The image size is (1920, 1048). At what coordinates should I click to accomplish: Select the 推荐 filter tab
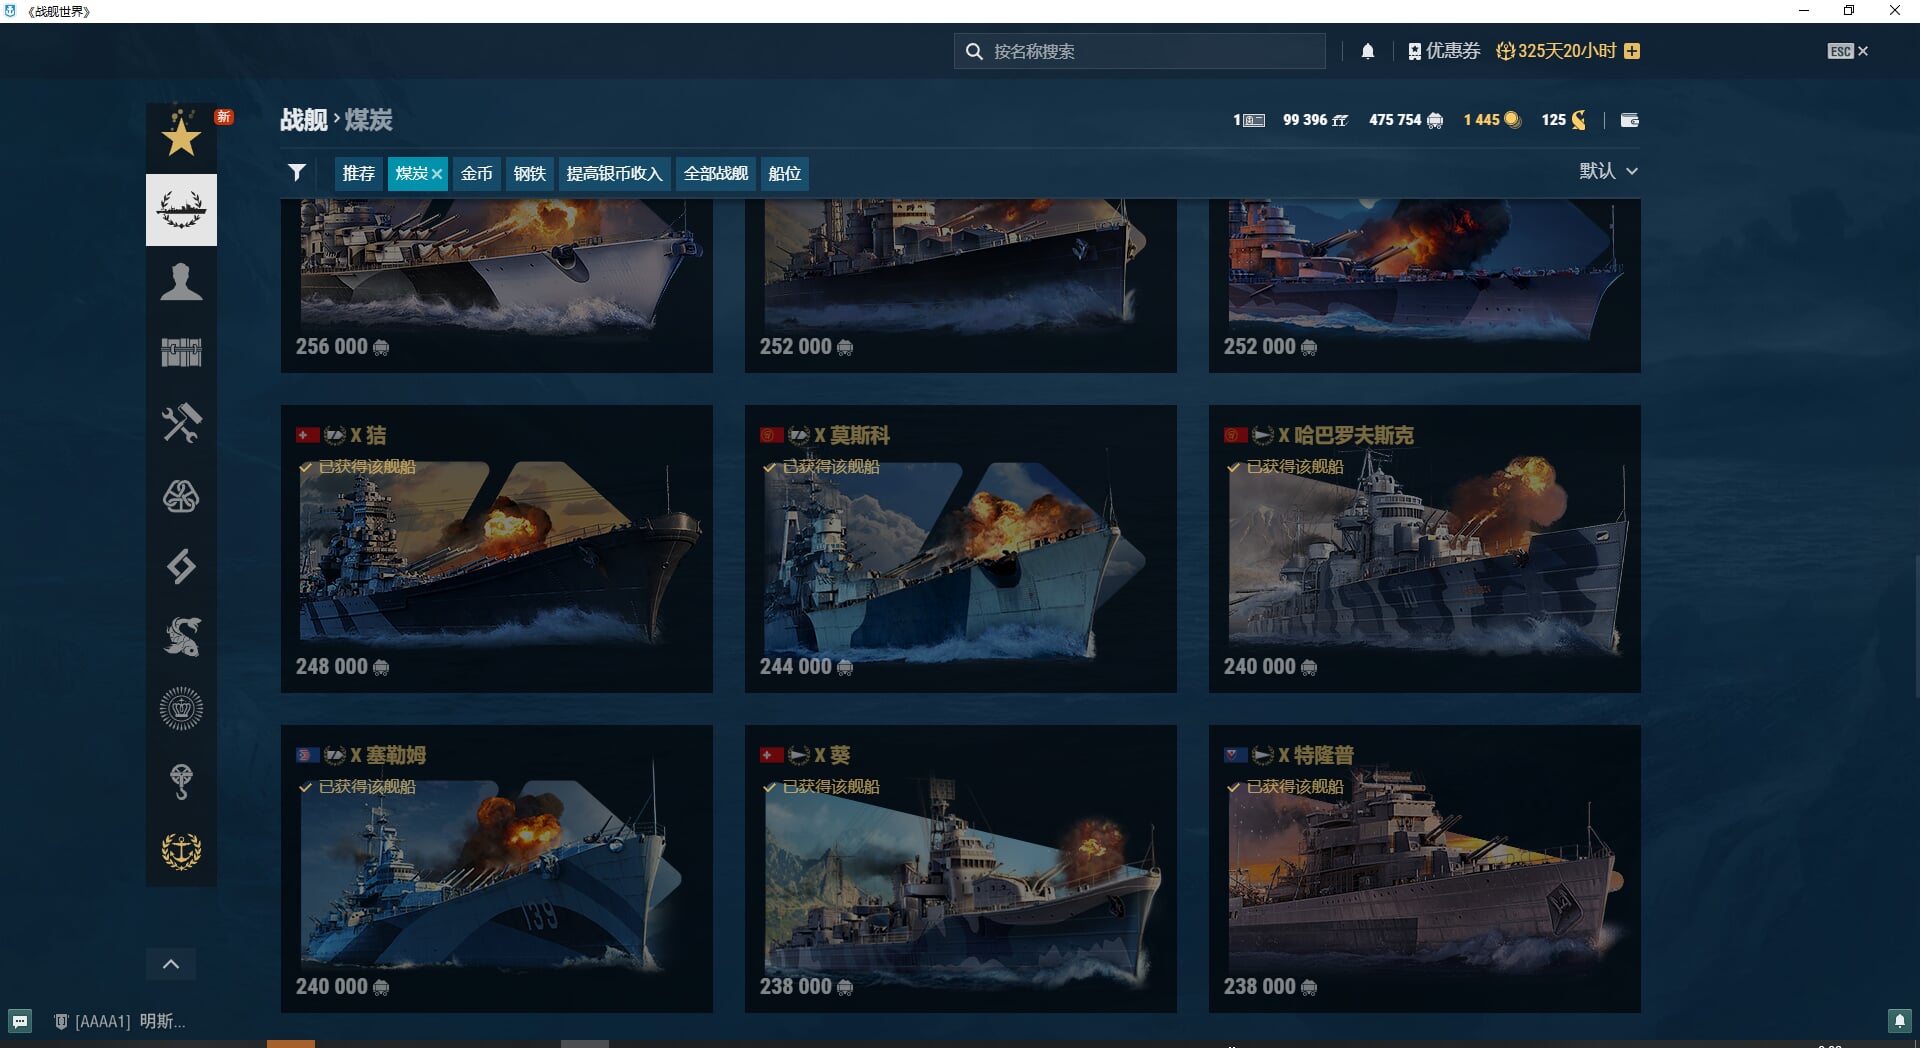[358, 173]
